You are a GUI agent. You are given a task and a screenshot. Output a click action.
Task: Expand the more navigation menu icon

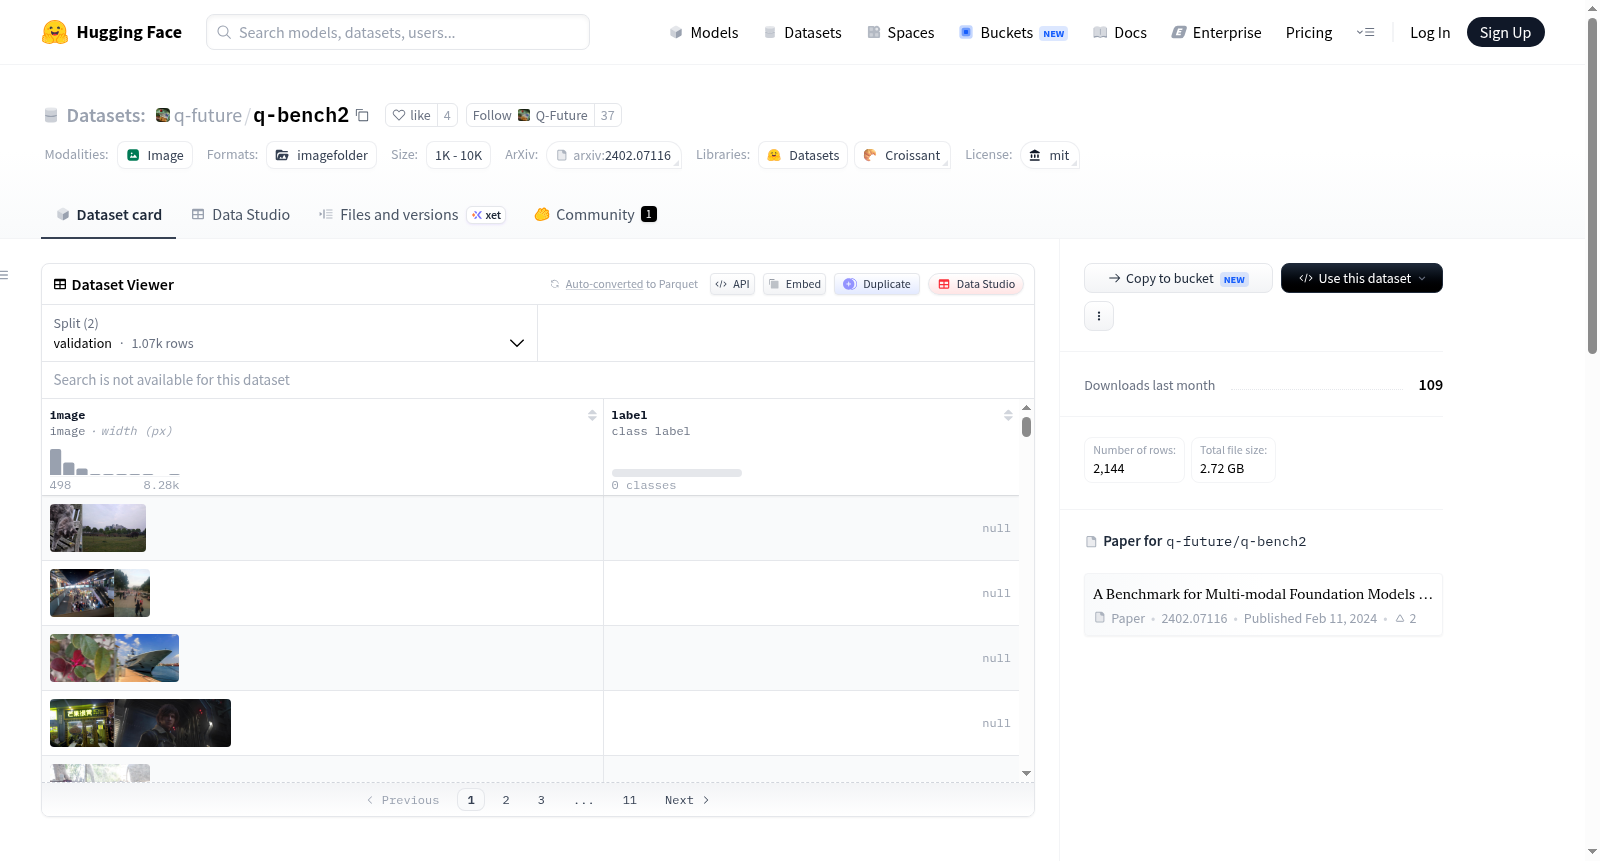click(1365, 32)
